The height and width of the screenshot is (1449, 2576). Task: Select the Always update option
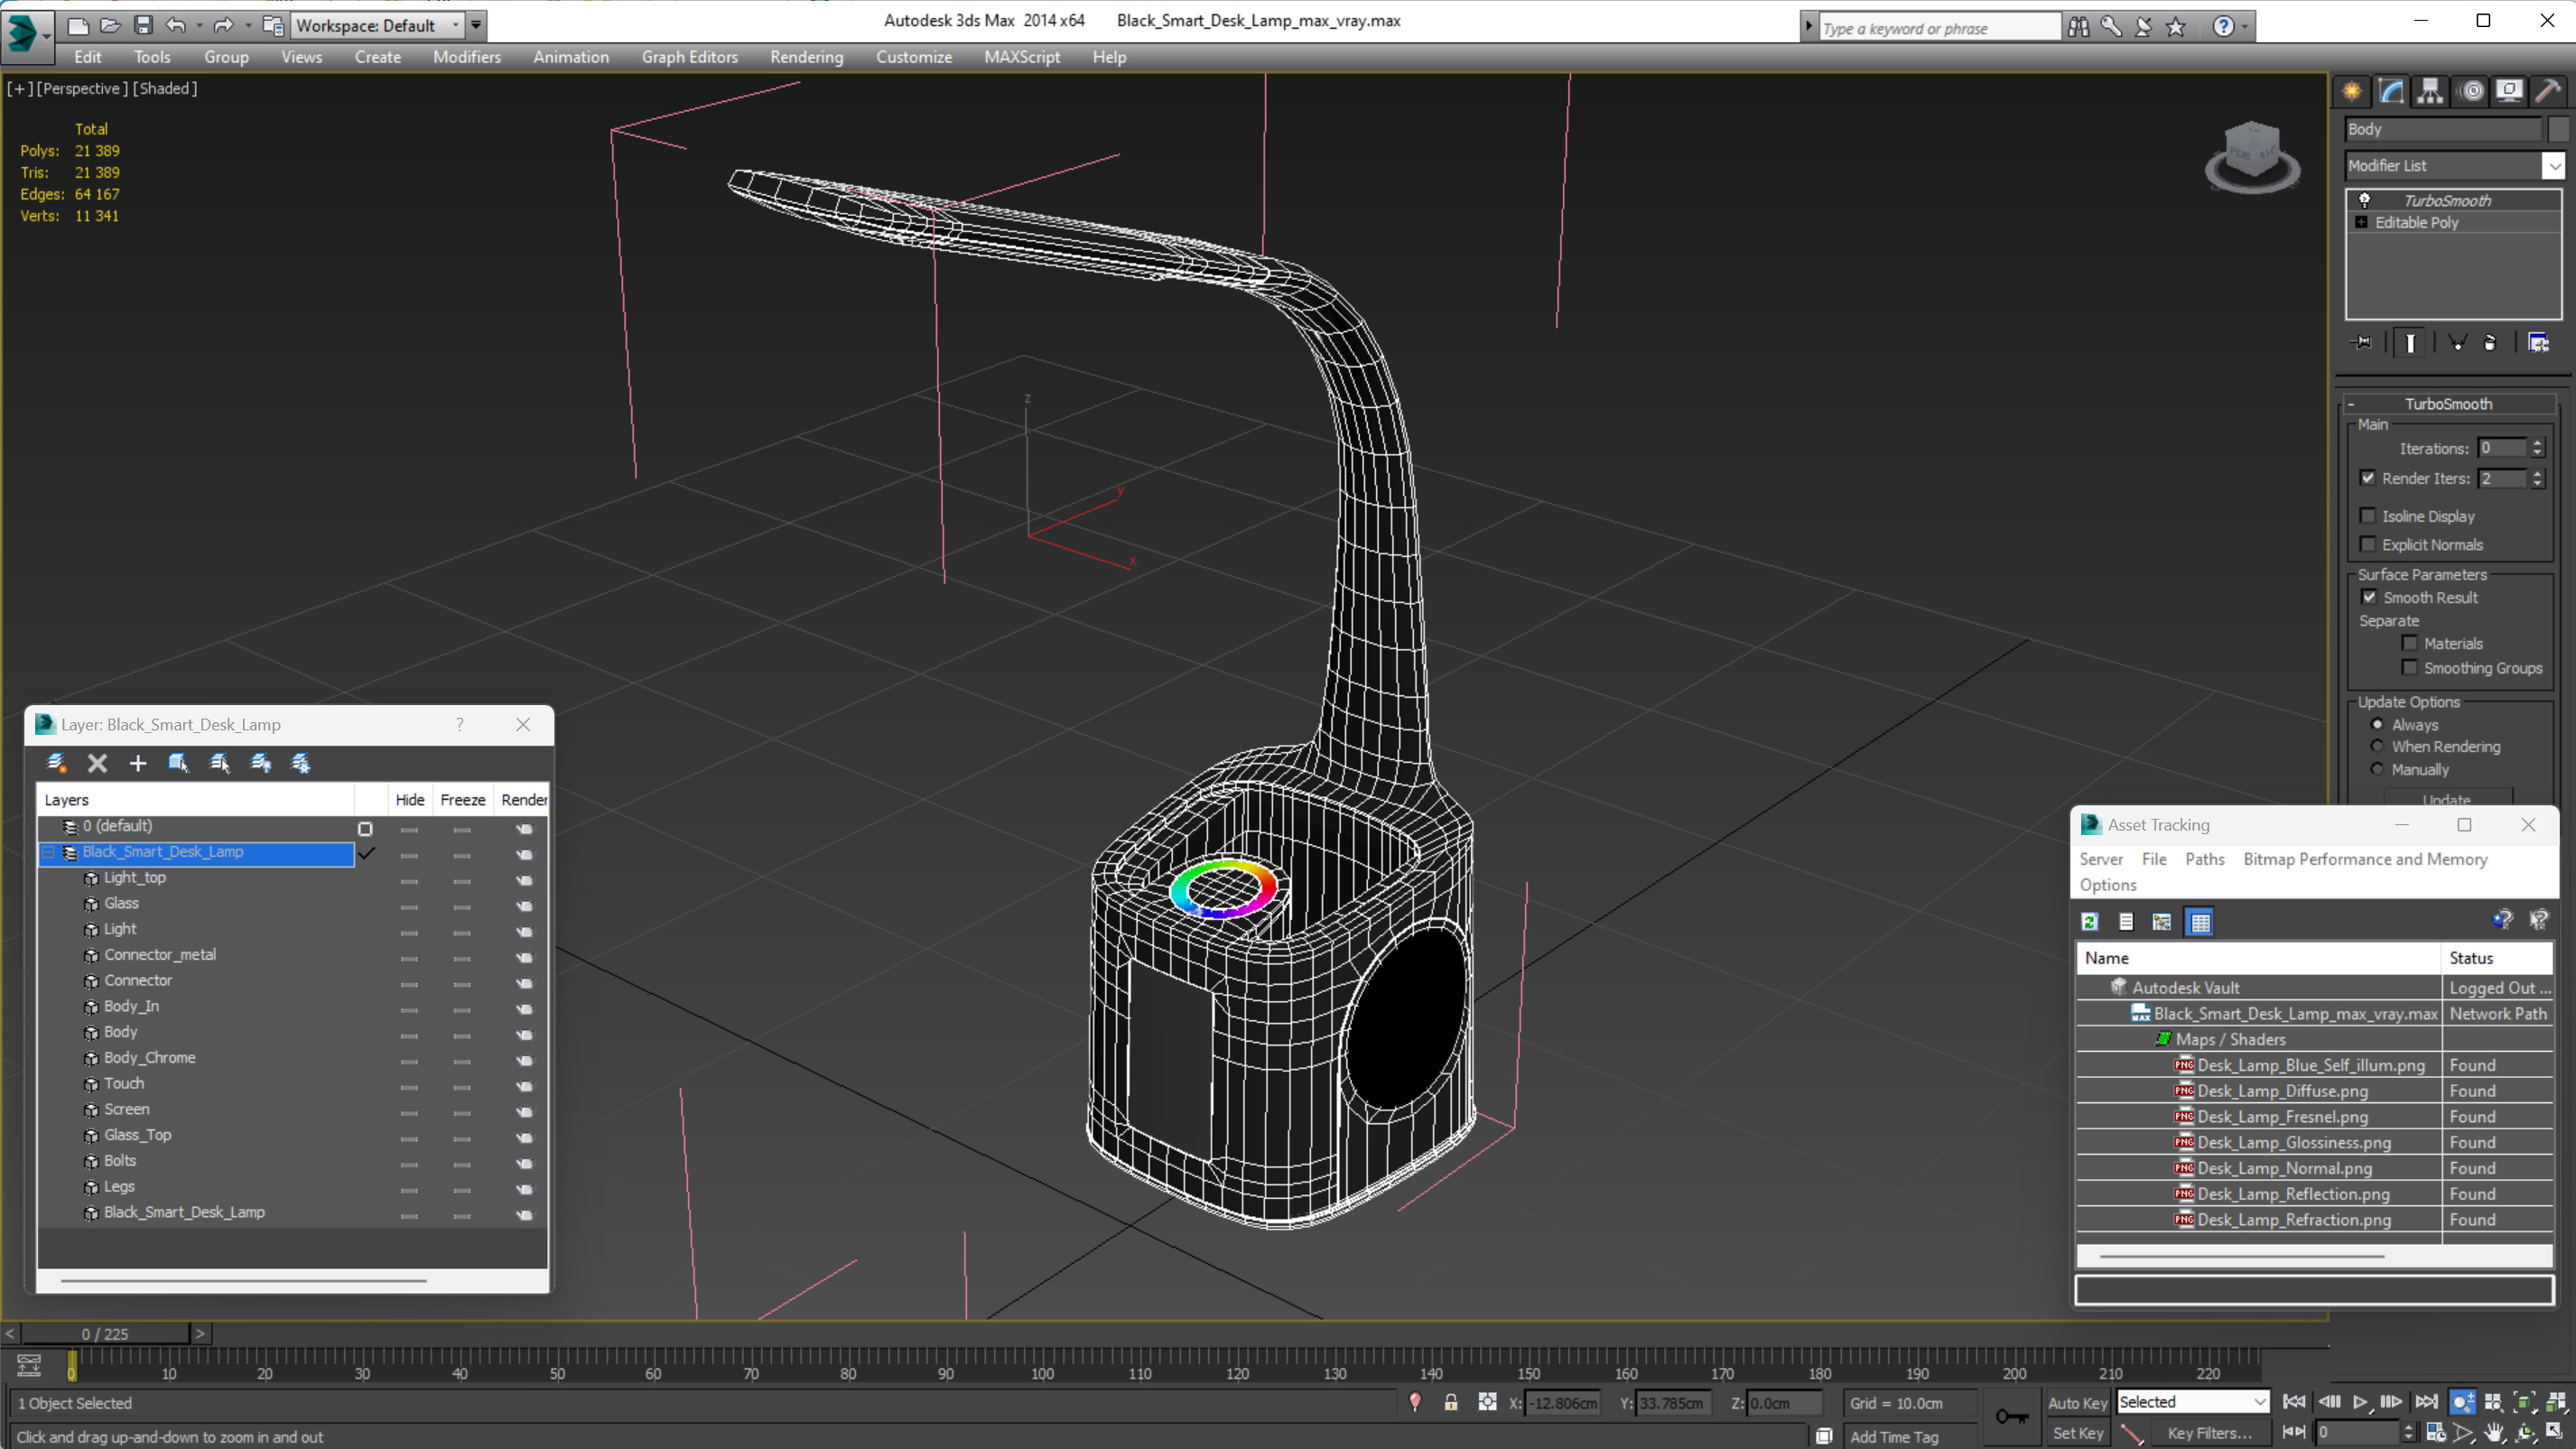pyautogui.click(x=2377, y=724)
